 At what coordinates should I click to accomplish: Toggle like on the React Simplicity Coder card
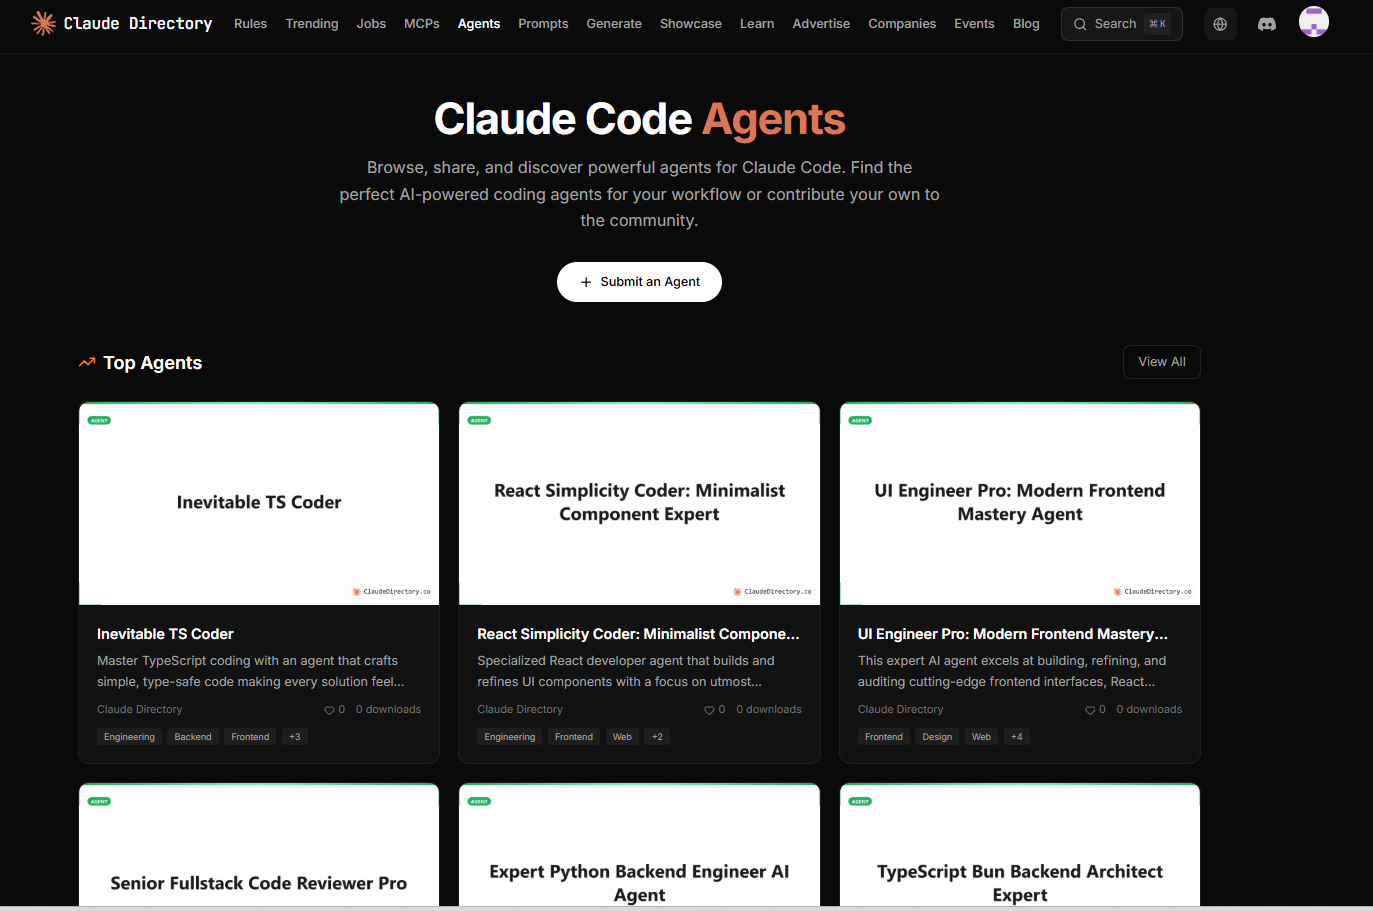[x=708, y=709]
